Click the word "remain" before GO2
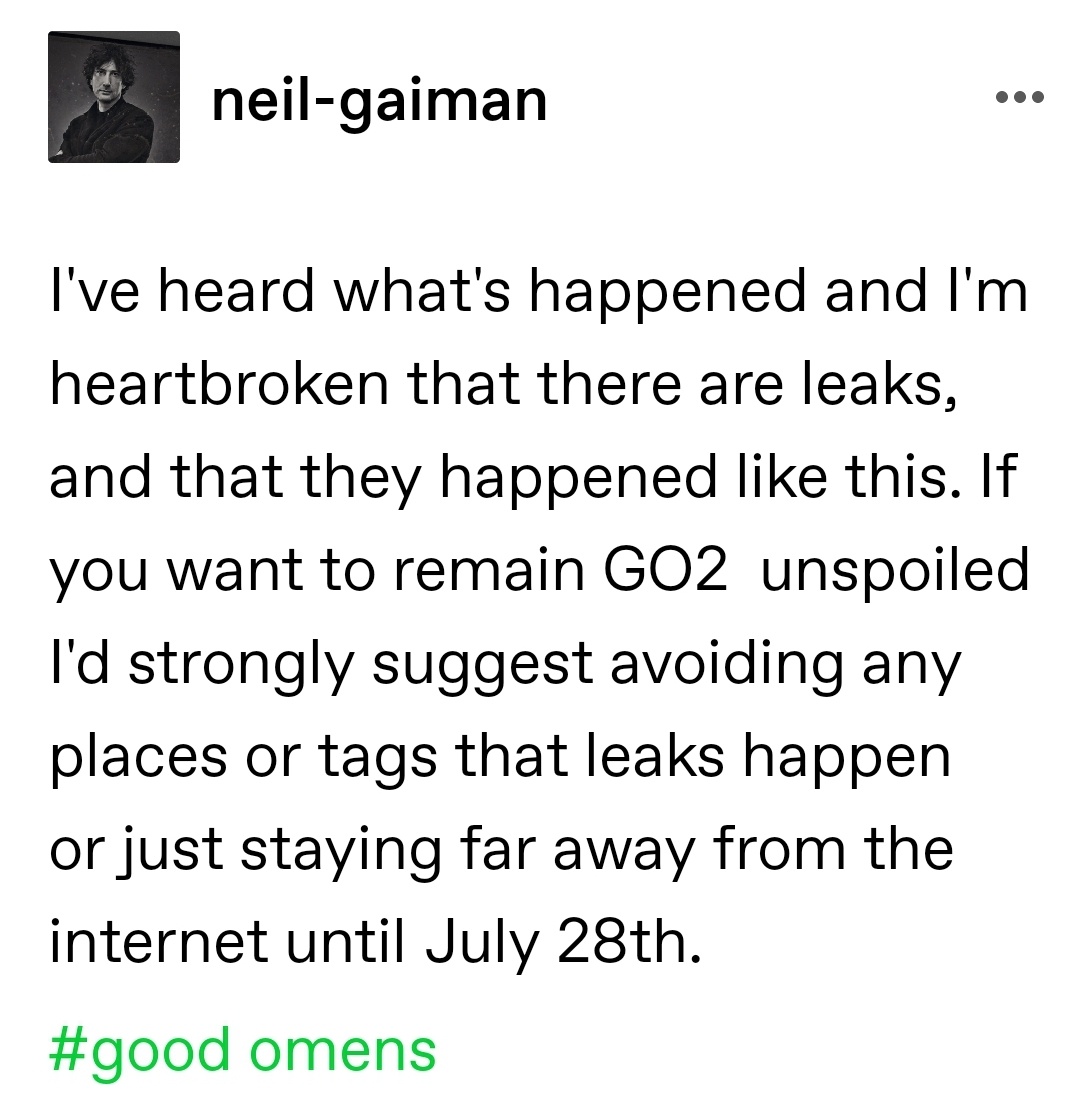This screenshot has width=1080, height=1114. pos(490,568)
